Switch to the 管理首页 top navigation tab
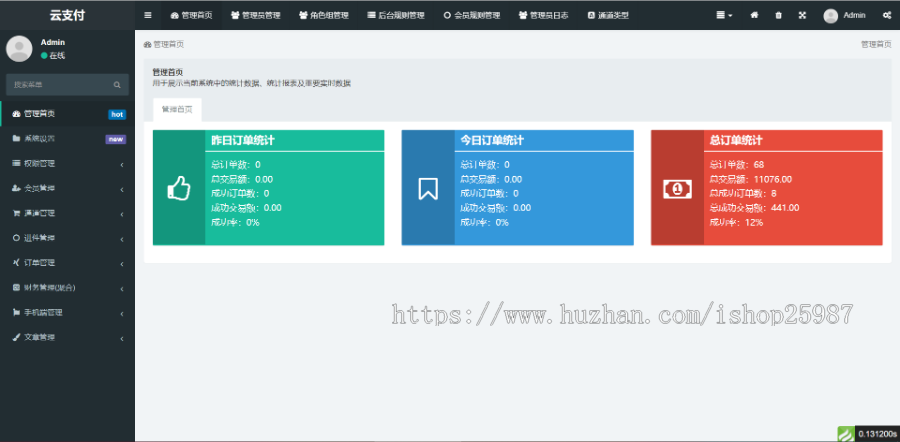 coord(192,15)
